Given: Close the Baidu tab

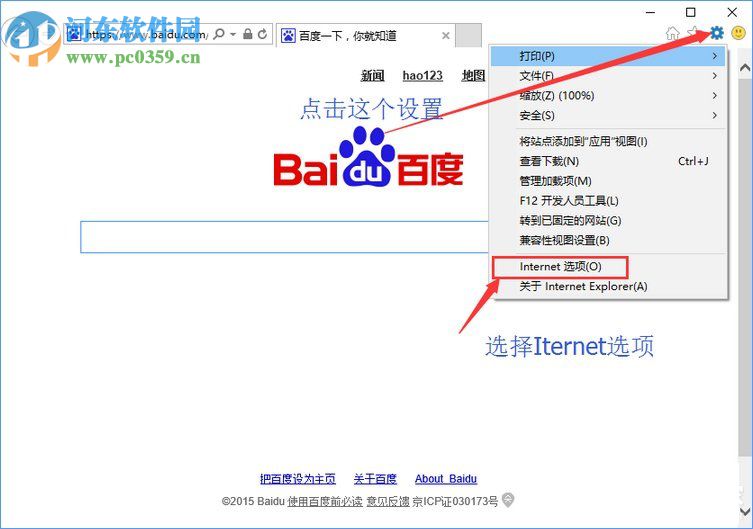Looking at the screenshot, I should point(446,36).
